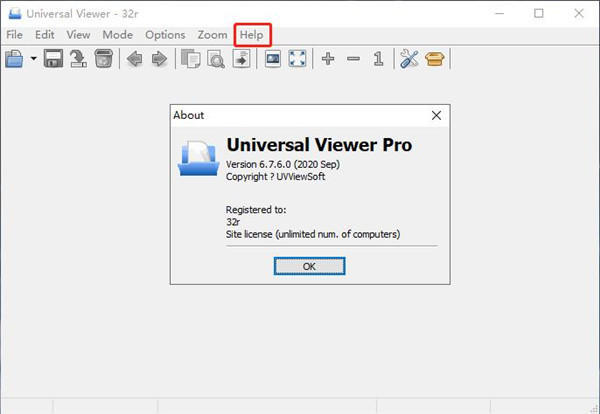Click the Save floppy disk icon
Screen dimensions: 600x414
click(53, 59)
